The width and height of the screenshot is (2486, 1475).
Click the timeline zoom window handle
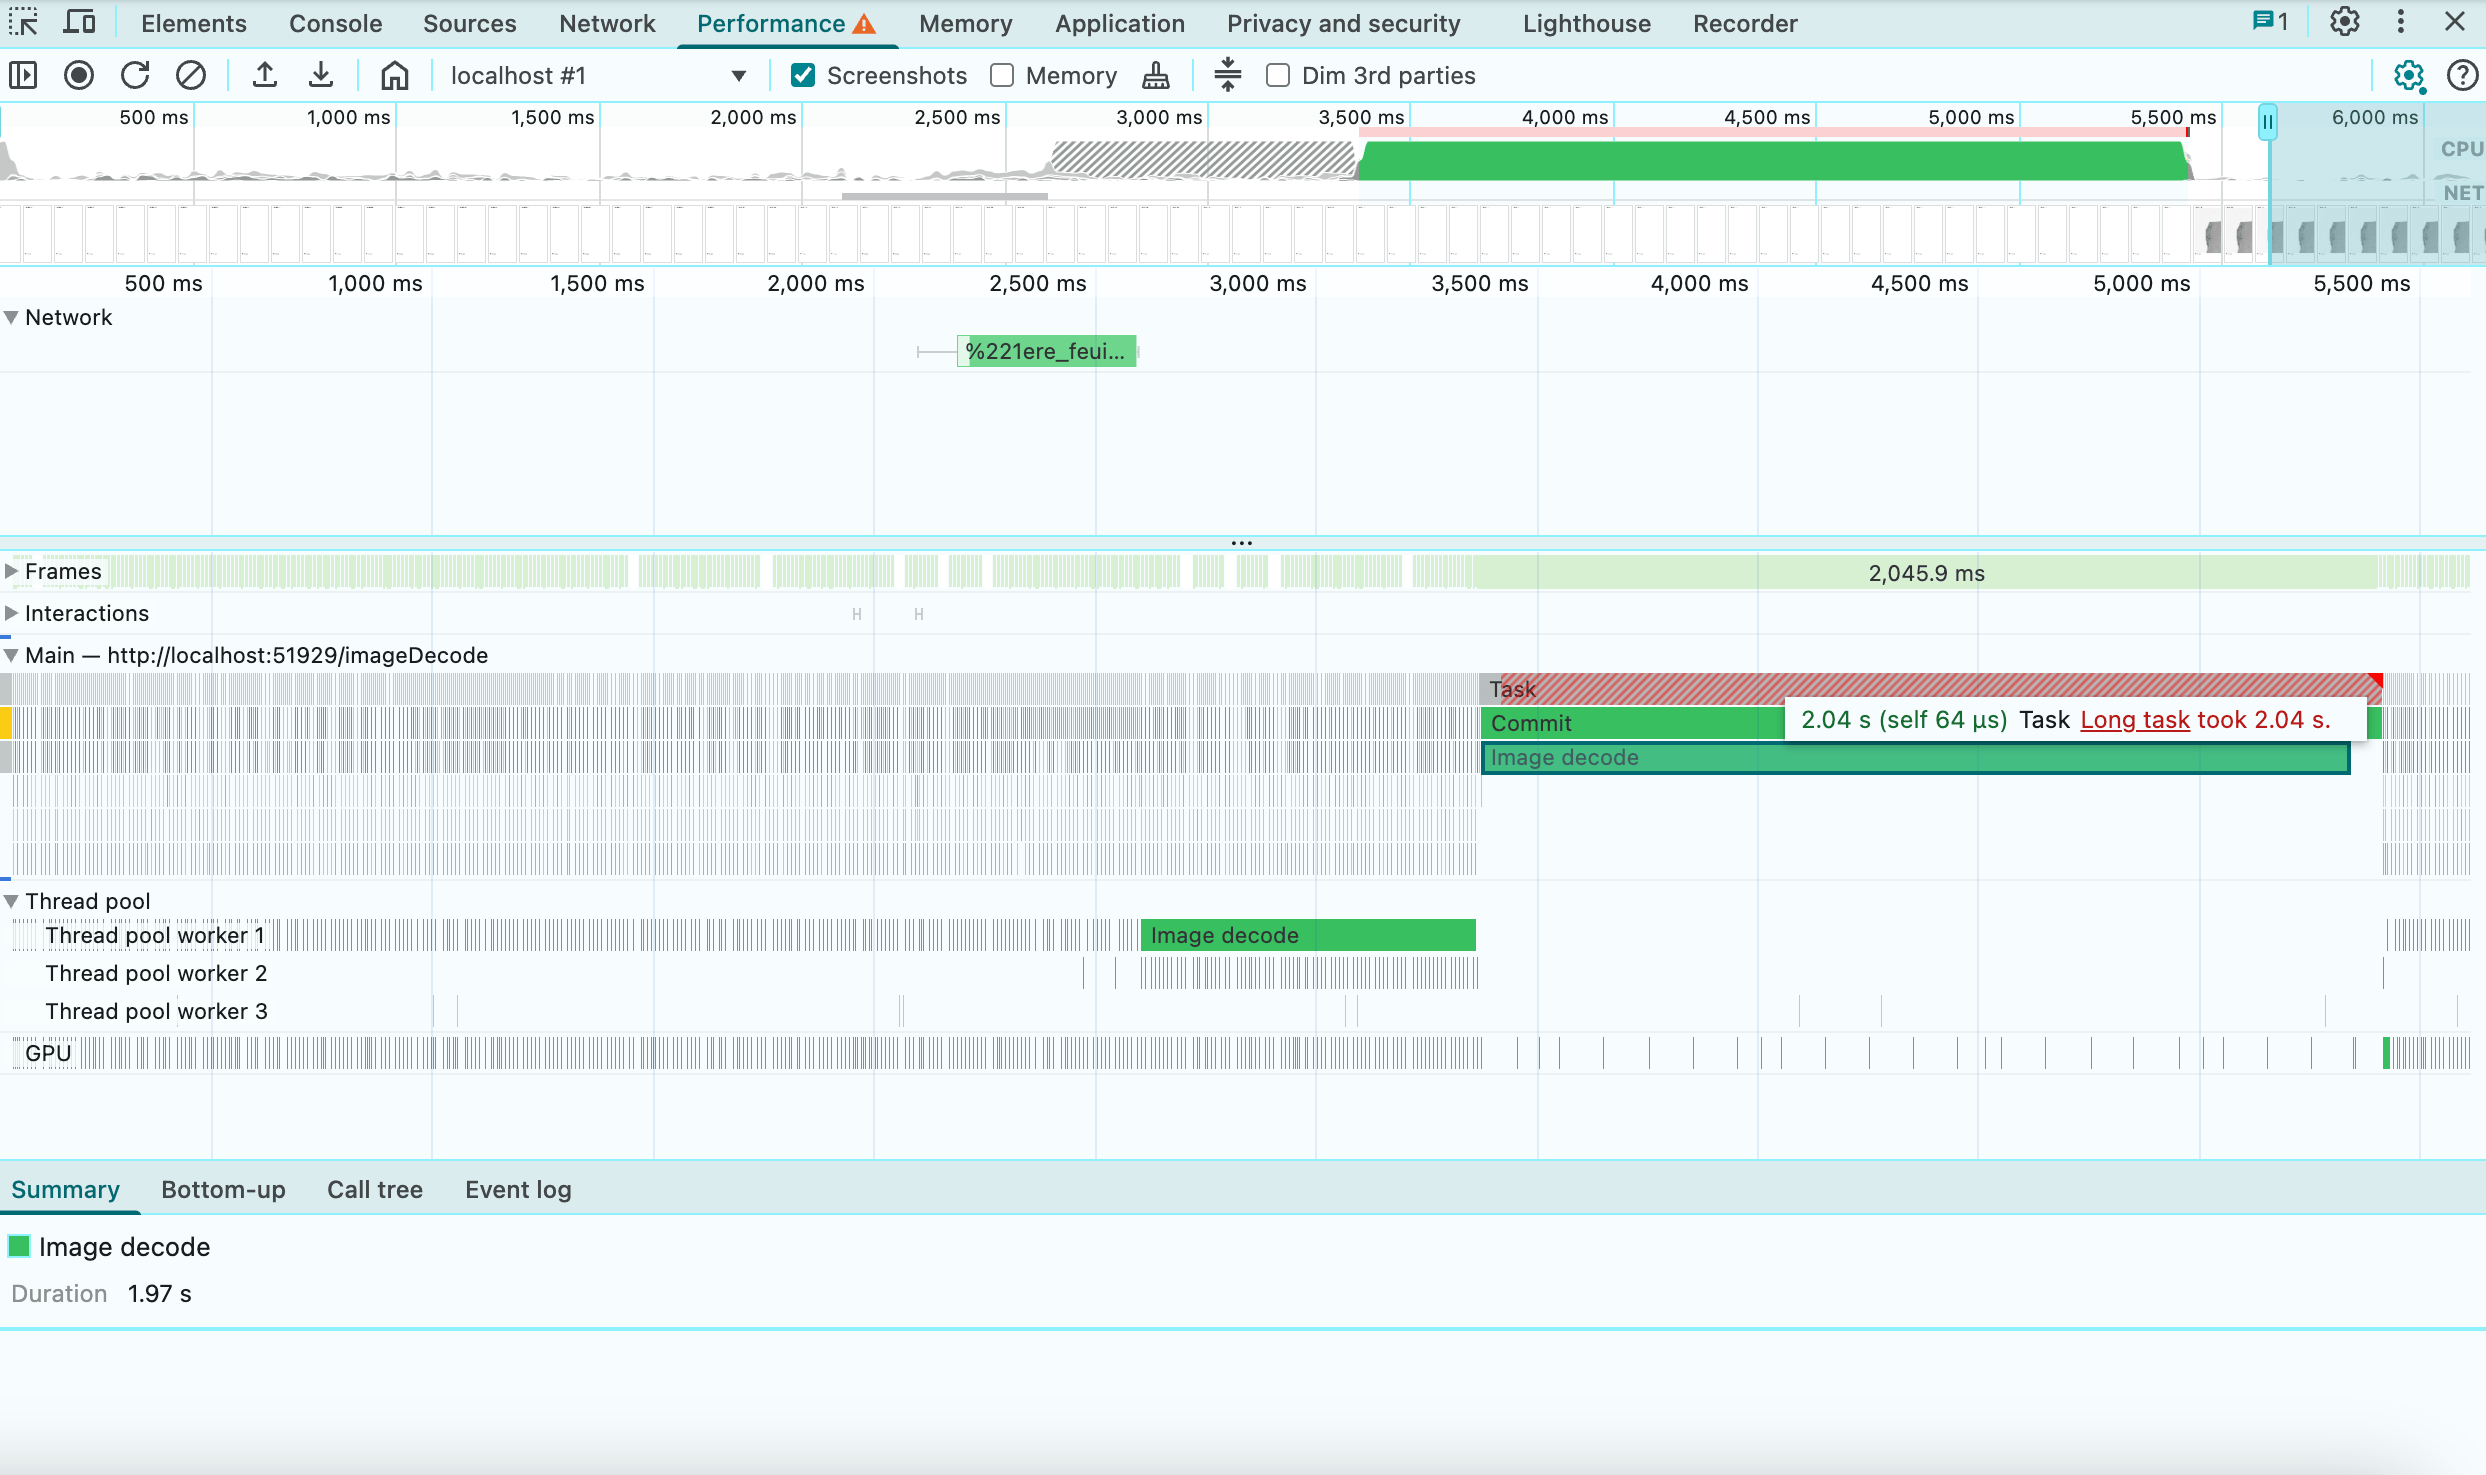tap(2267, 120)
